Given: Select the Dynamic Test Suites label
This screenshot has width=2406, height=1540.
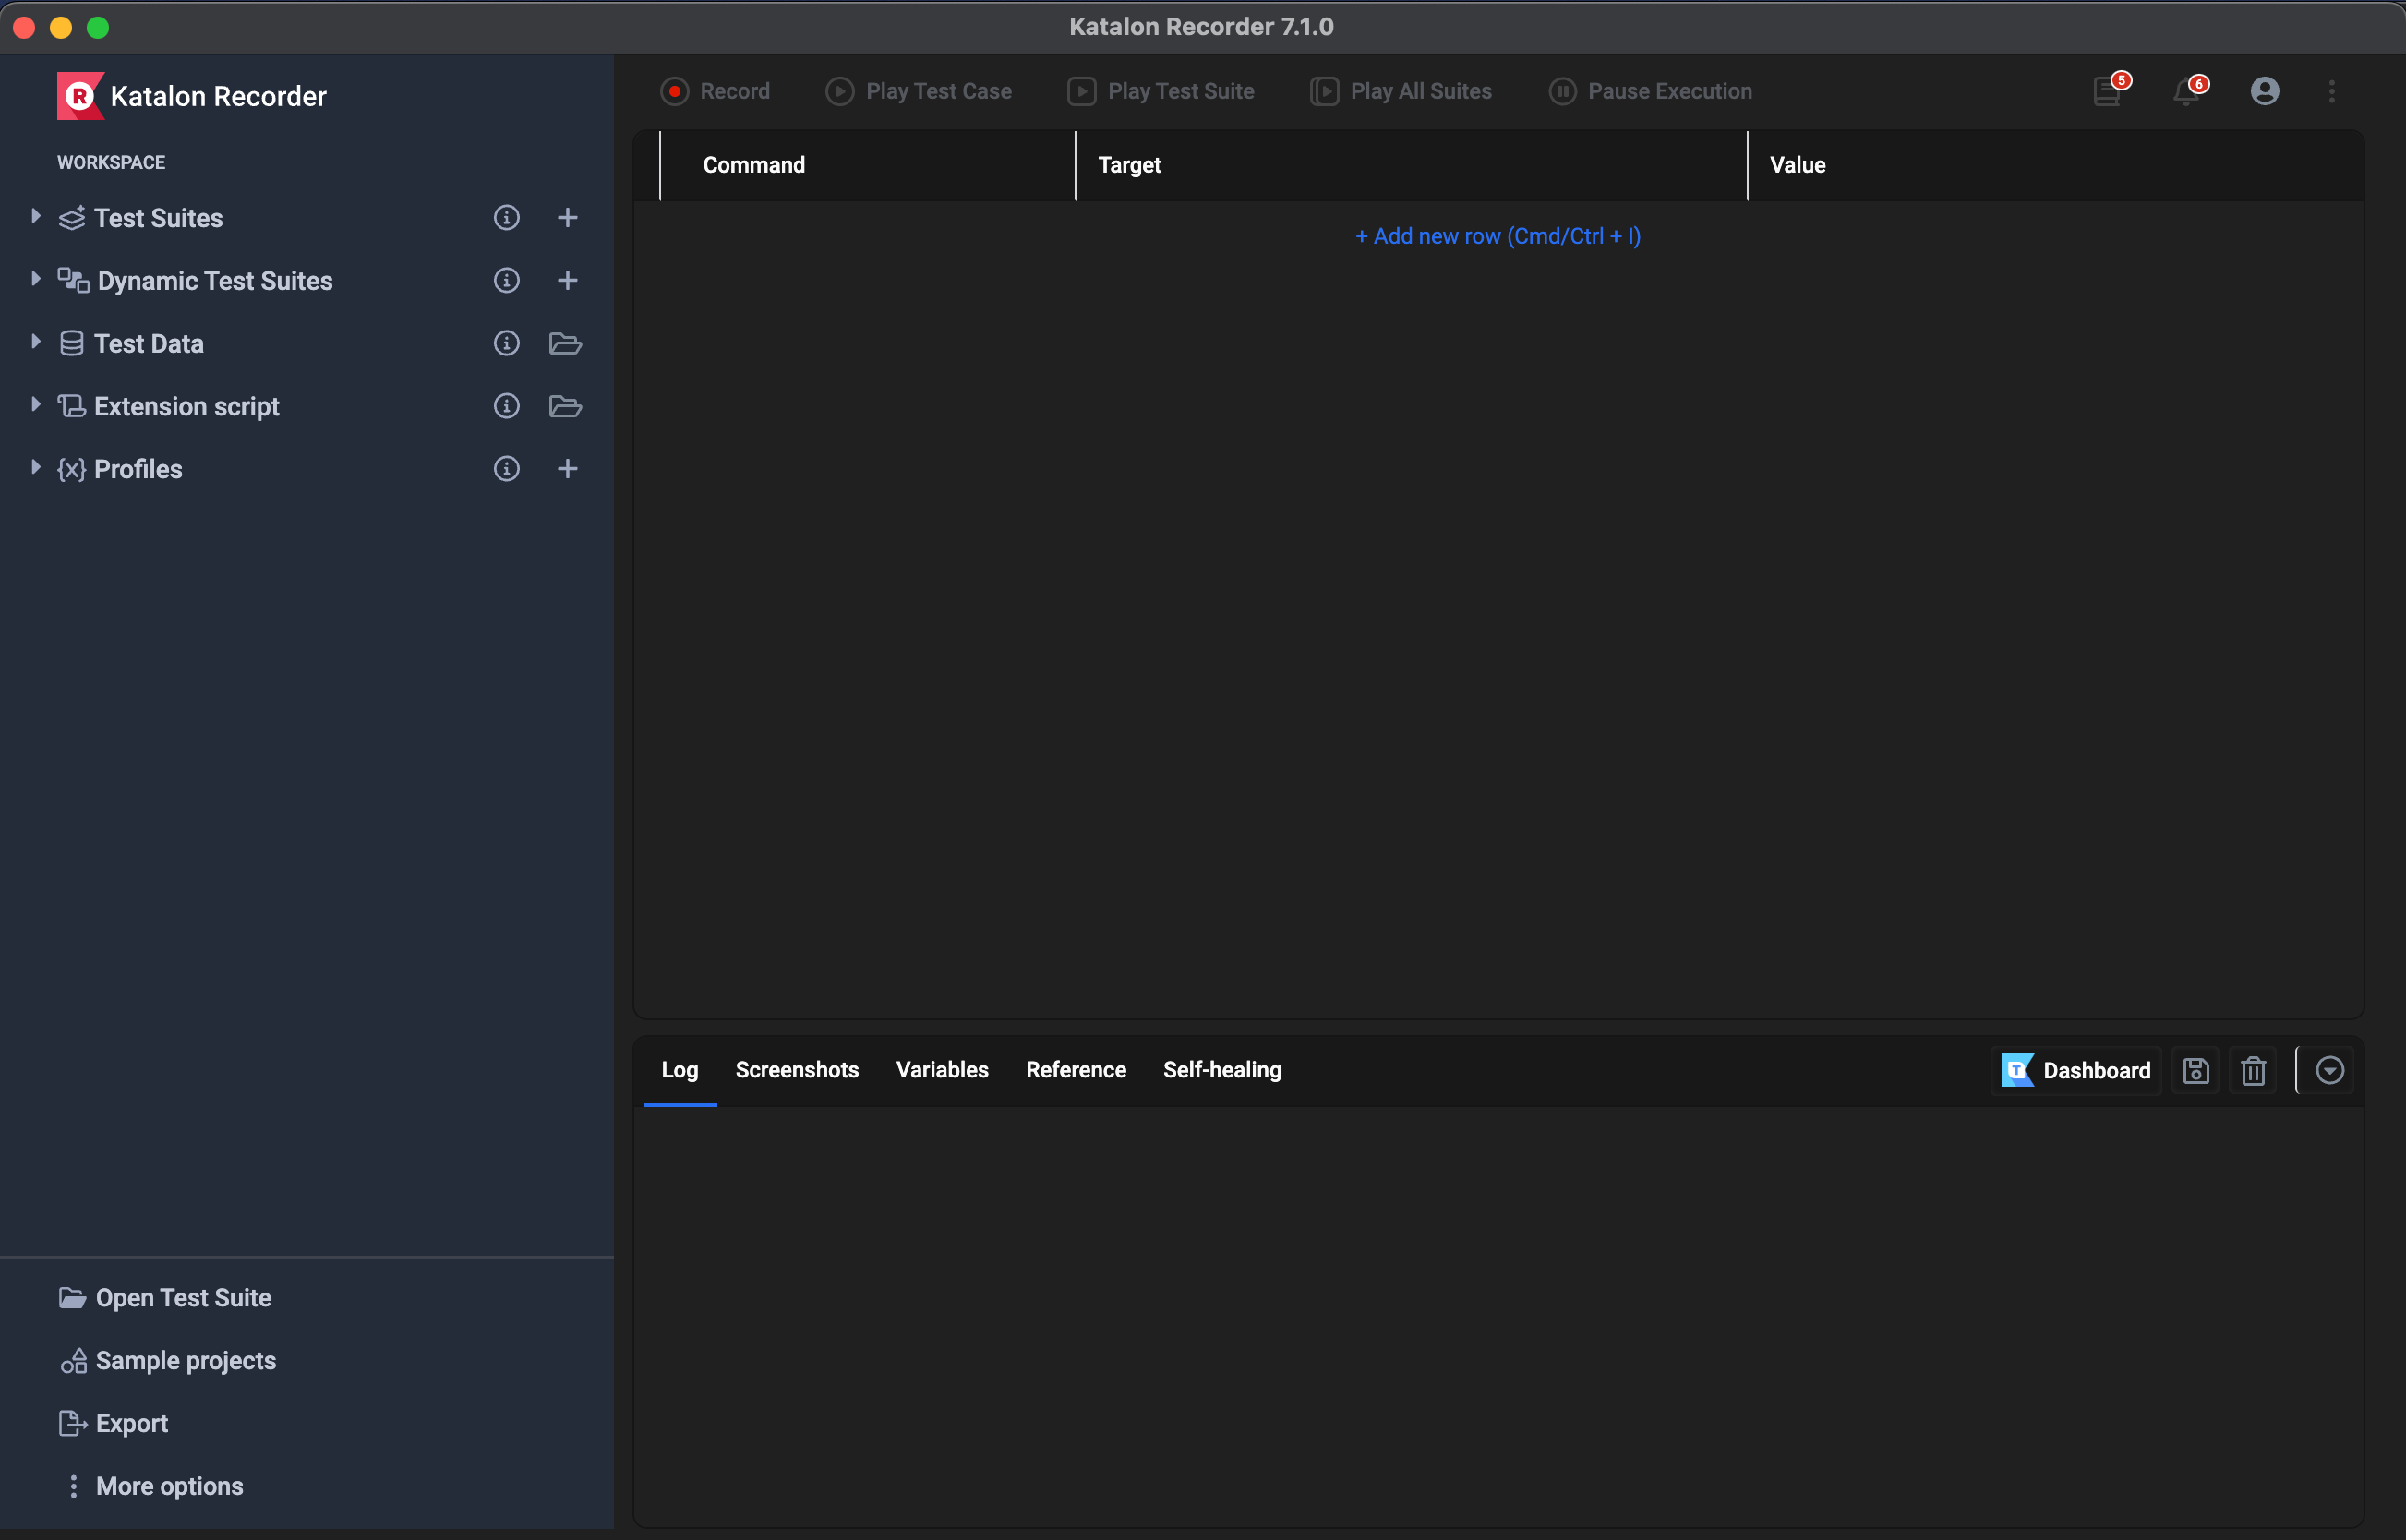Looking at the screenshot, I should (x=215, y=281).
